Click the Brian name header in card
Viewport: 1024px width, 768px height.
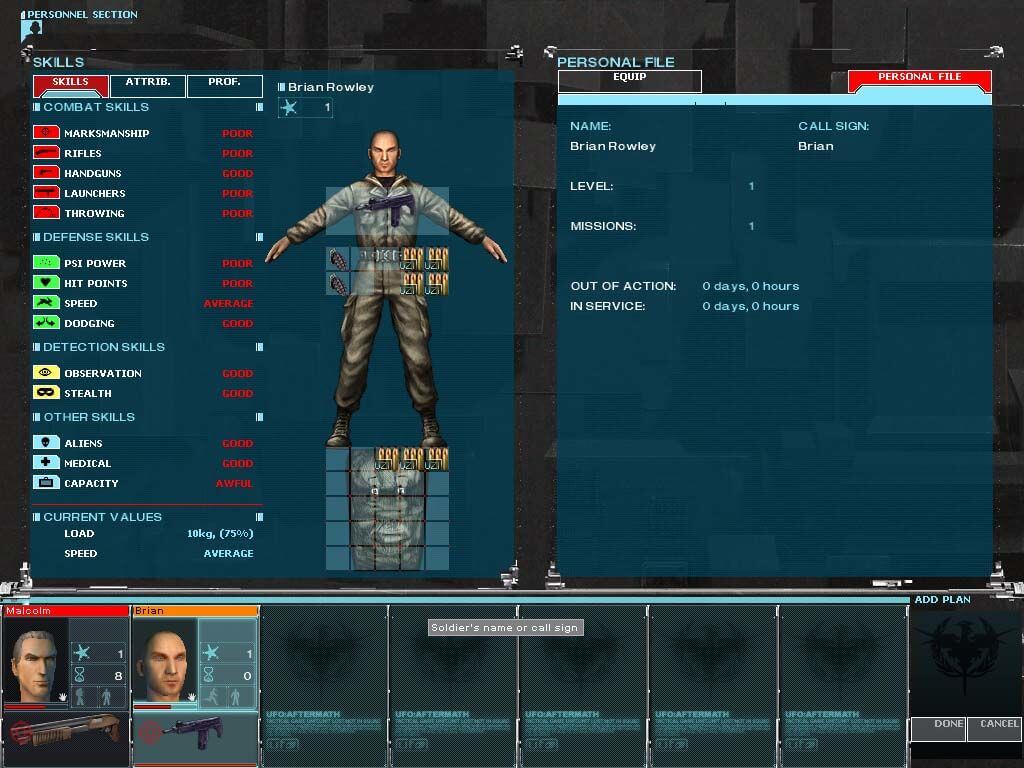tap(195, 611)
